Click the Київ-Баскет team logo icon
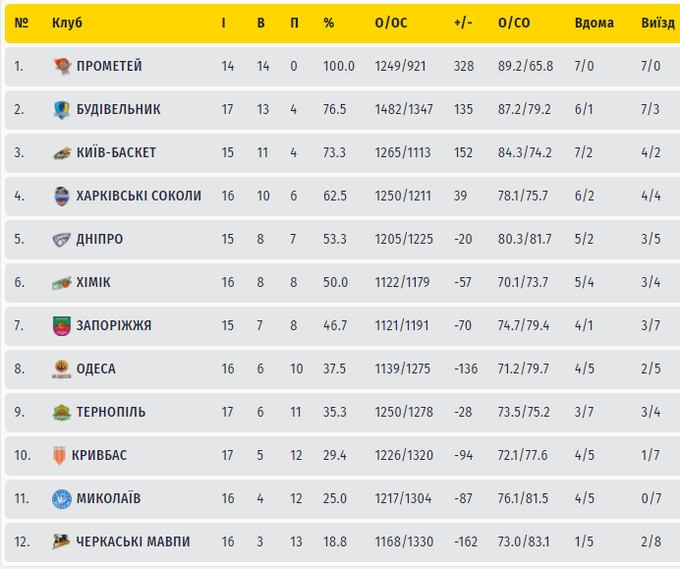680x569 pixels. (62, 153)
